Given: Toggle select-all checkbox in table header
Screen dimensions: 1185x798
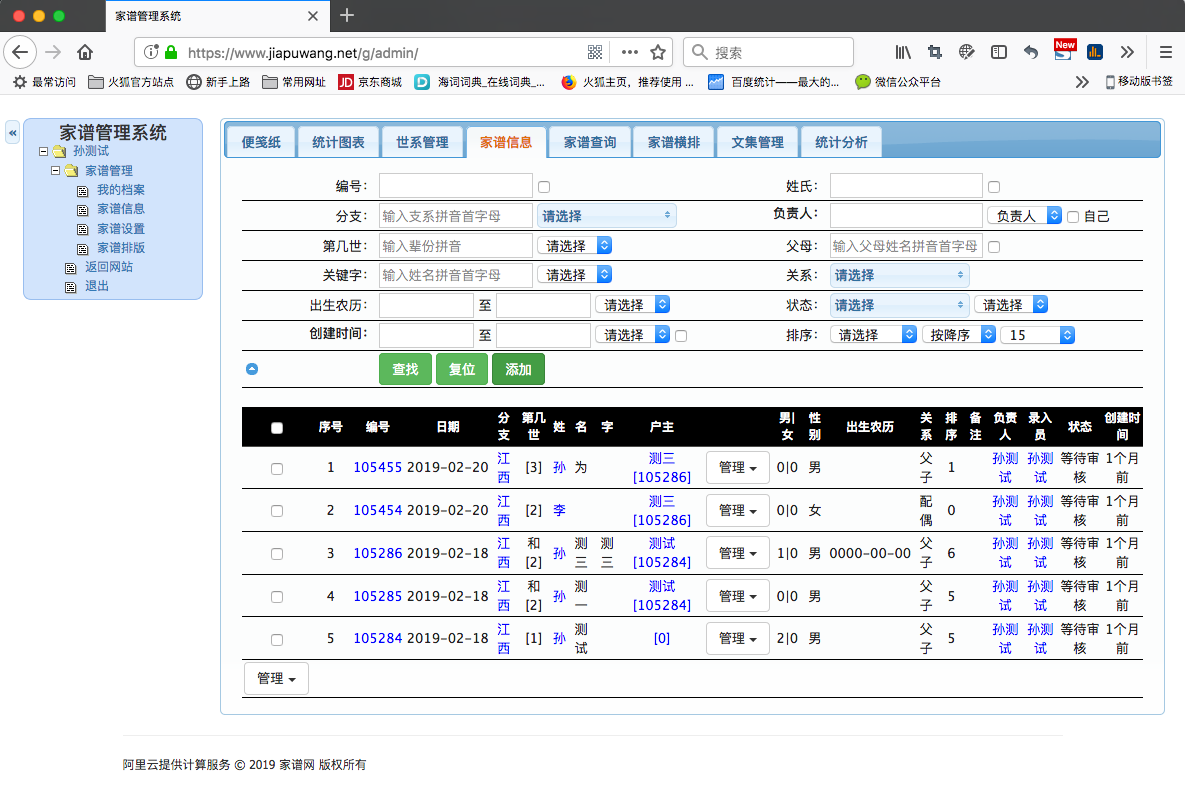Looking at the screenshot, I should [277, 428].
